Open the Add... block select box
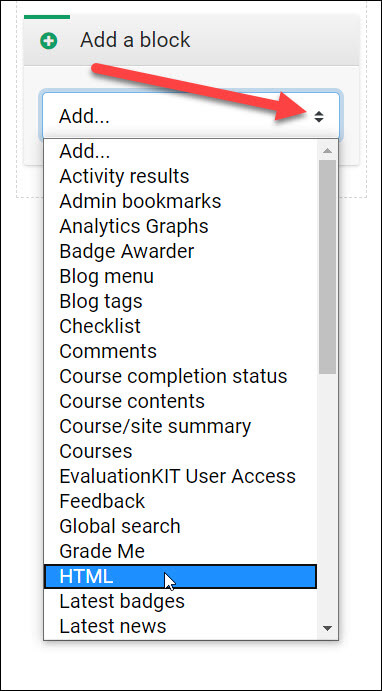The image size is (382, 691). pyautogui.click(x=190, y=117)
